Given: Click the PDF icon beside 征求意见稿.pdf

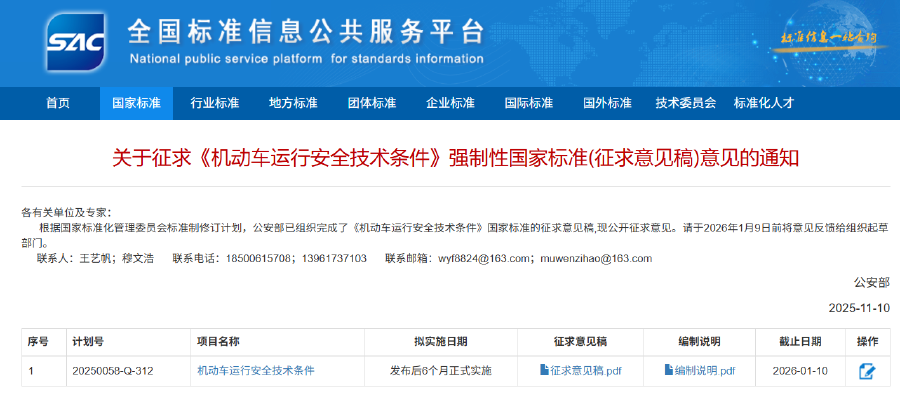Looking at the screenshot, I should click(544, 370).
